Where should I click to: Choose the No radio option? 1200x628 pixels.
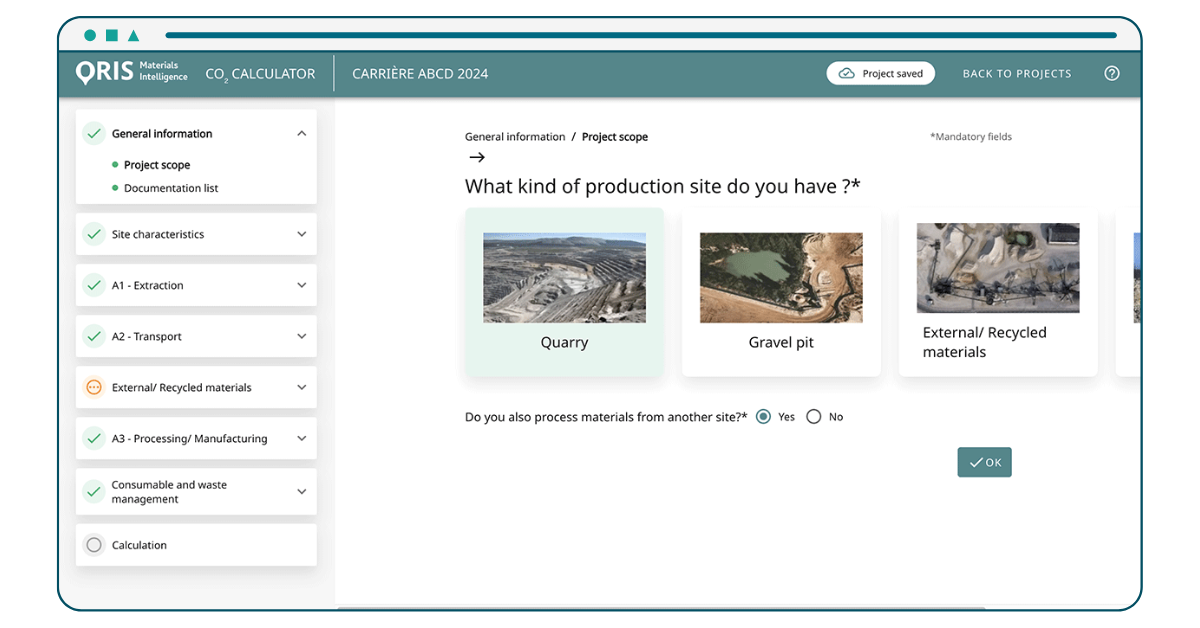coord(814,417)
